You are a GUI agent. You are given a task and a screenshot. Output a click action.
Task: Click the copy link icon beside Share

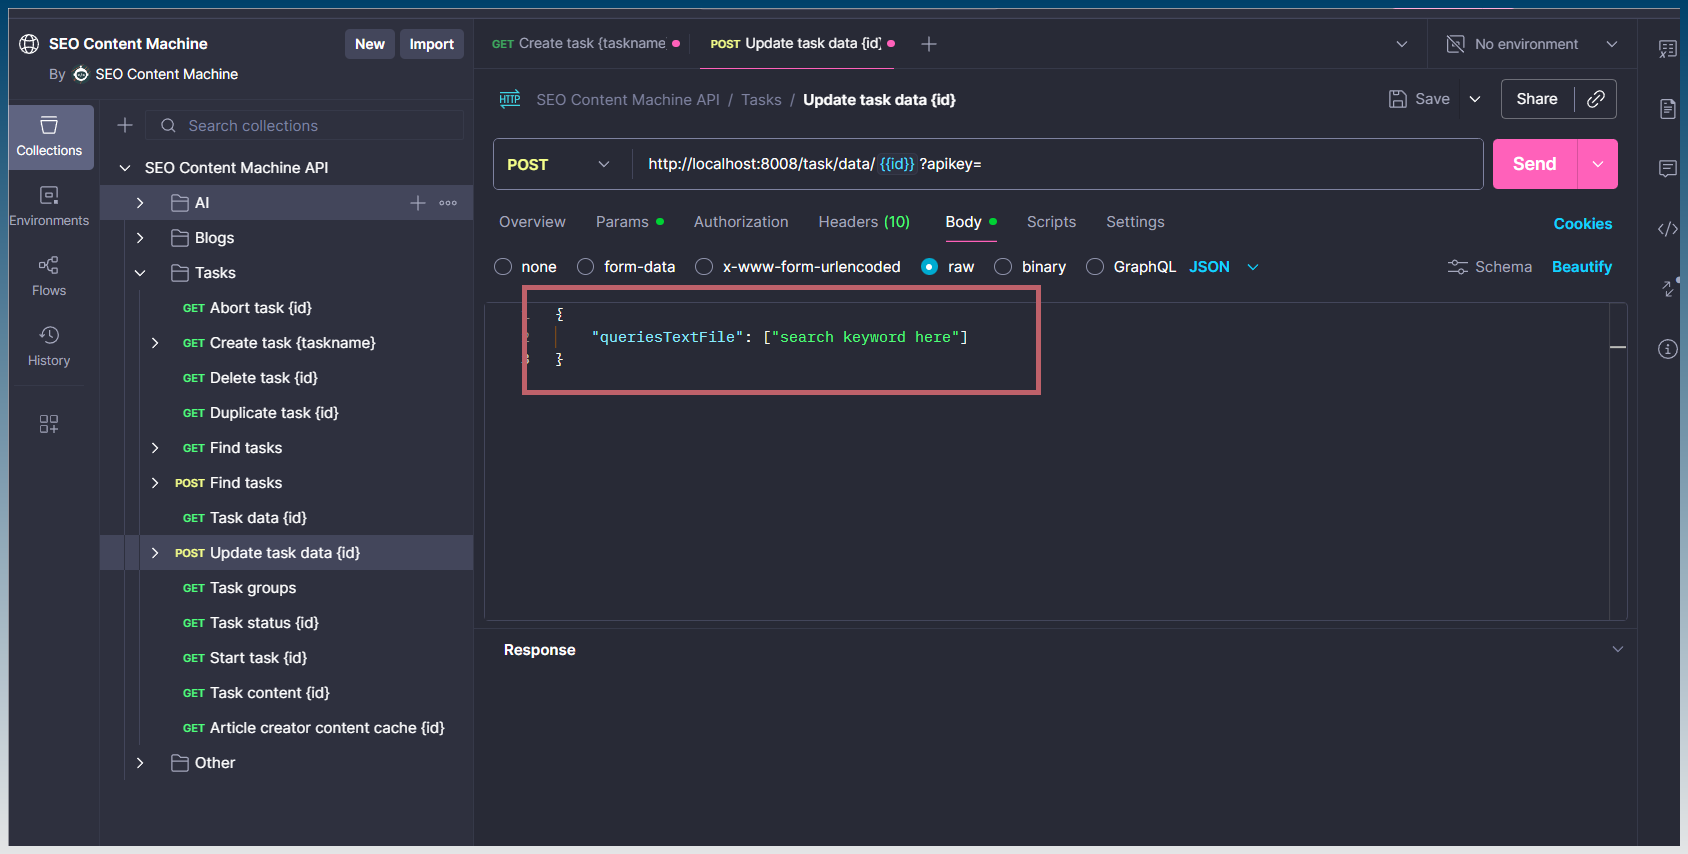pos(1596,99)
